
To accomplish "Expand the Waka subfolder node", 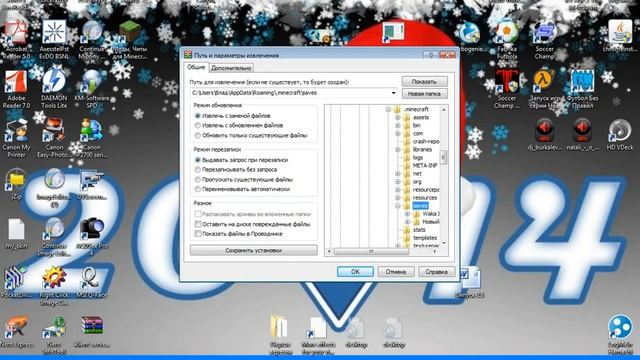I will pos(407,213).
